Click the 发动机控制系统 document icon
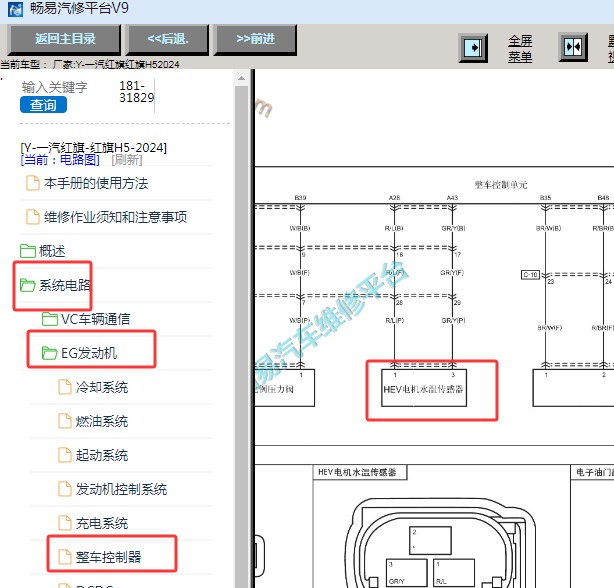Viewport: 614px width, 588px height. coord(65,489)
